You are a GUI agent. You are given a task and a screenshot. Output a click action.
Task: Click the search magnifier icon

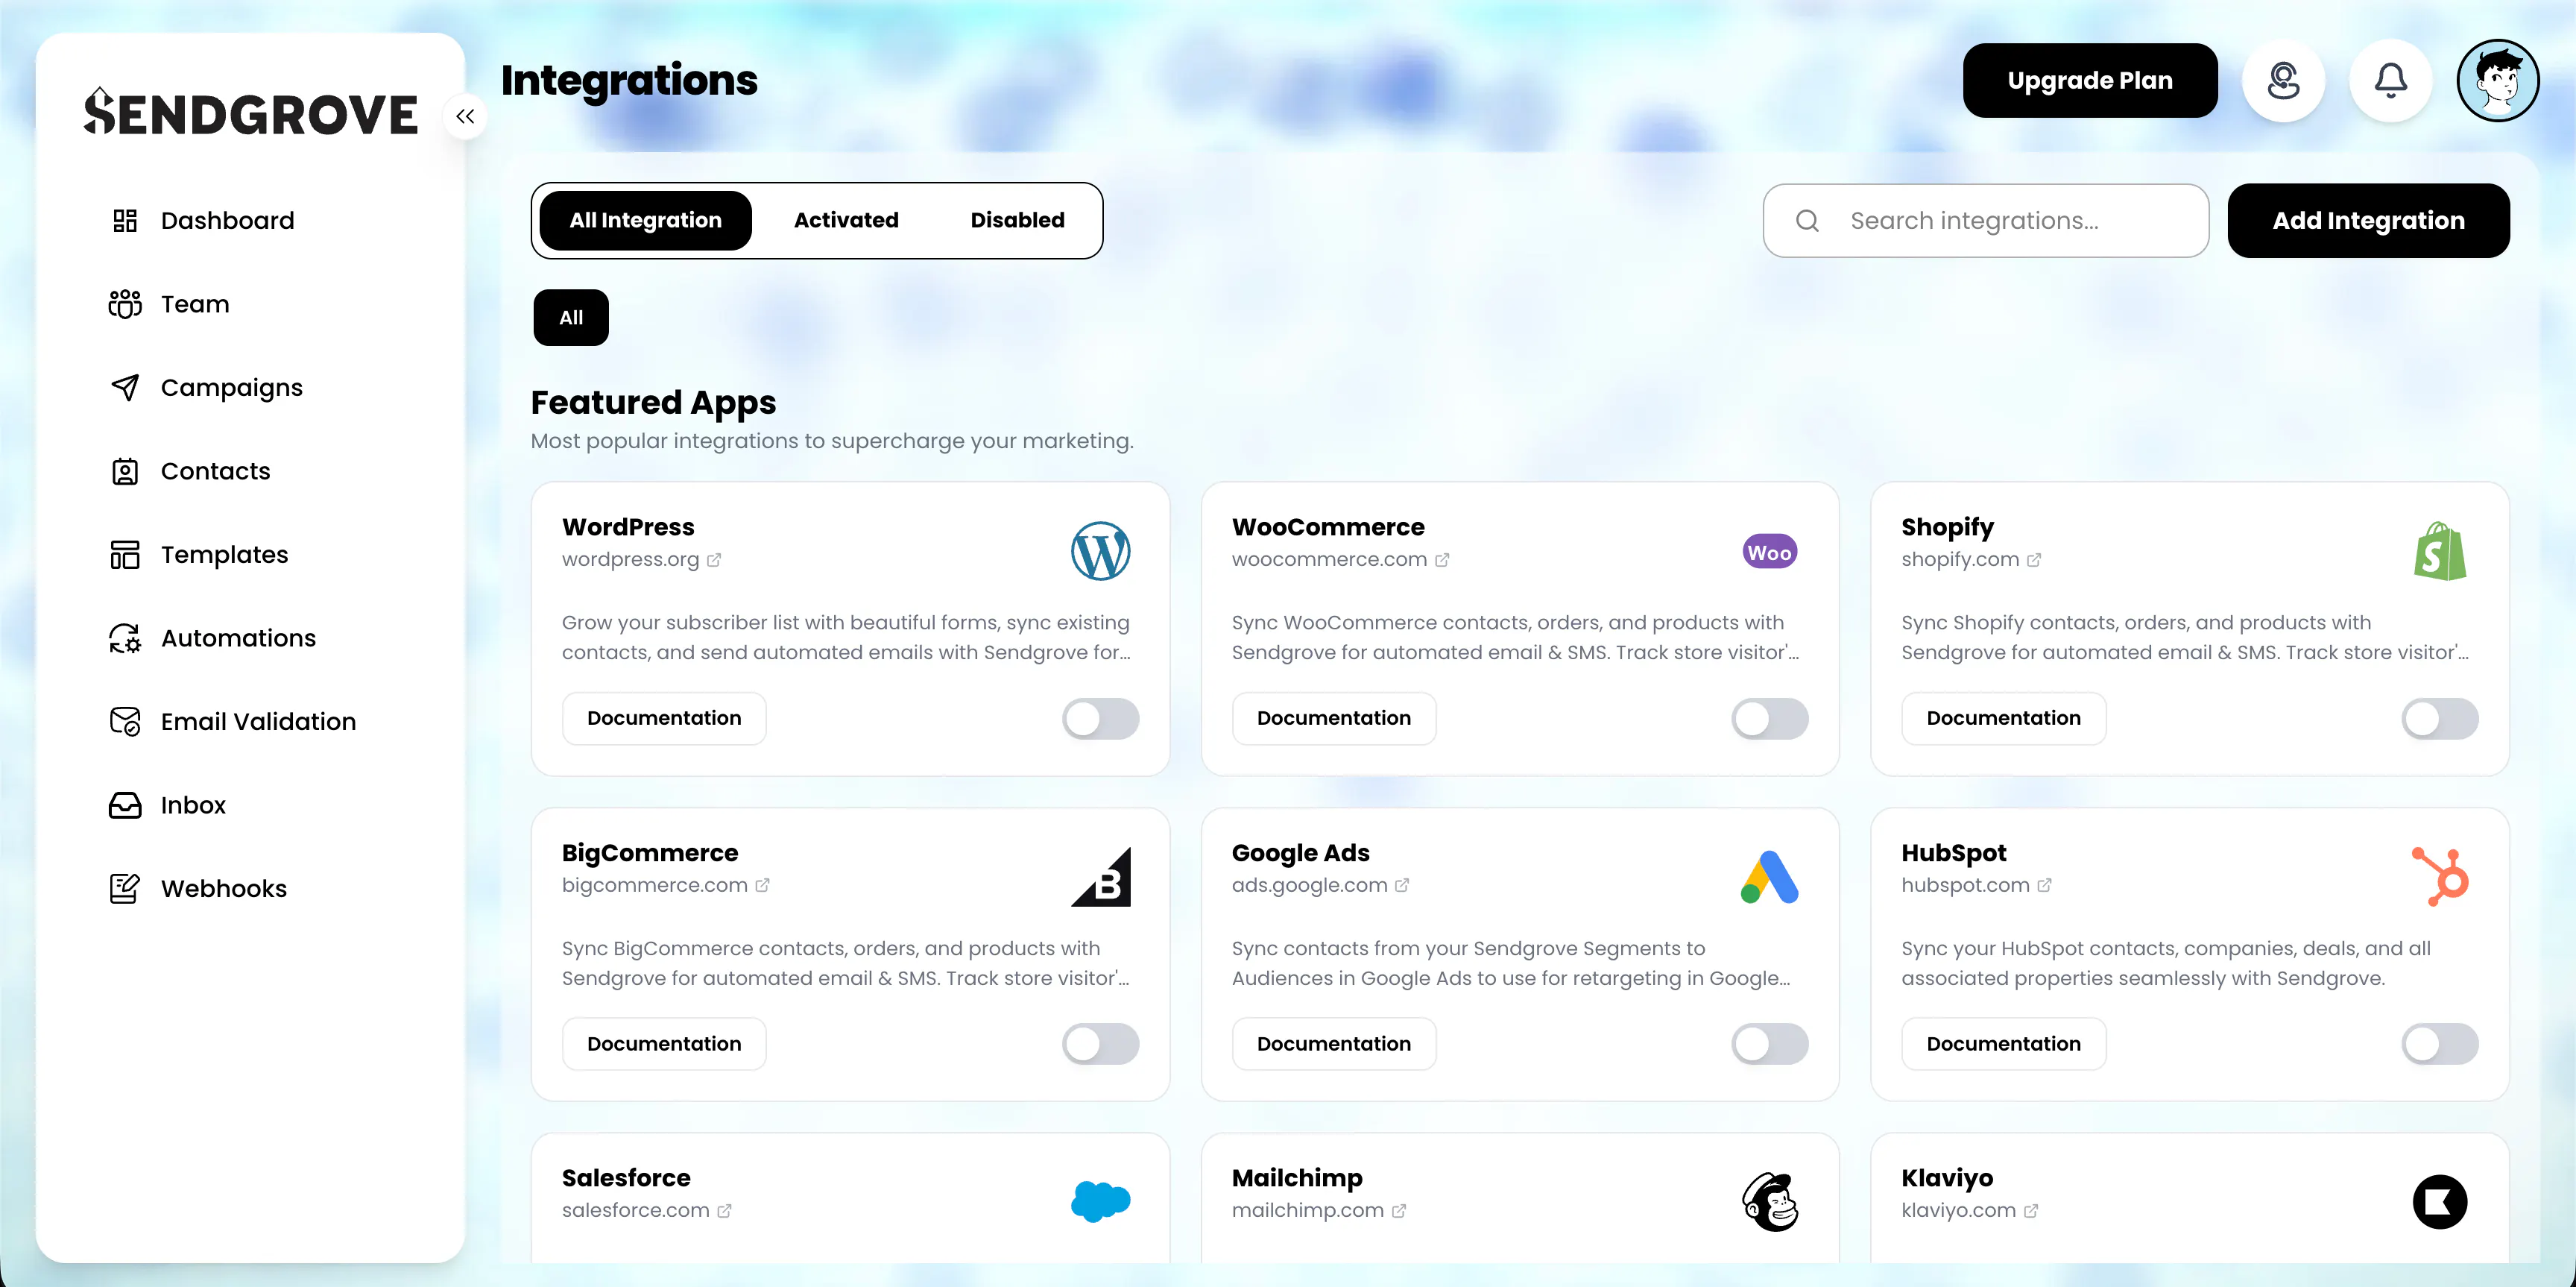click(1807, 220)
